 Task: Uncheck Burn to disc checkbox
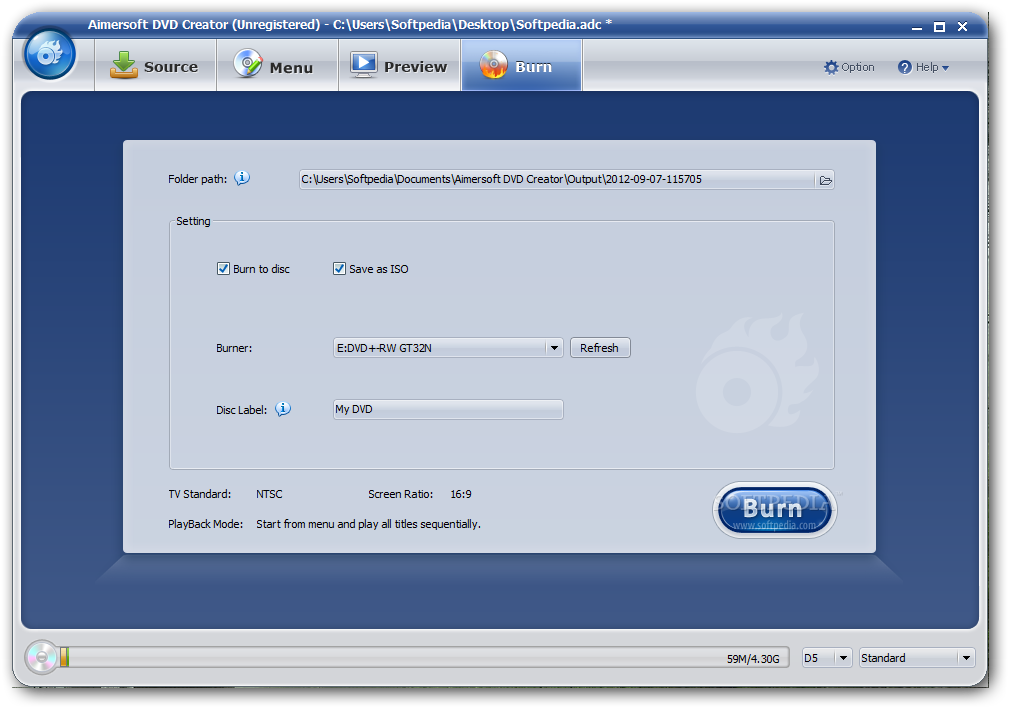(x=223, y=268)
